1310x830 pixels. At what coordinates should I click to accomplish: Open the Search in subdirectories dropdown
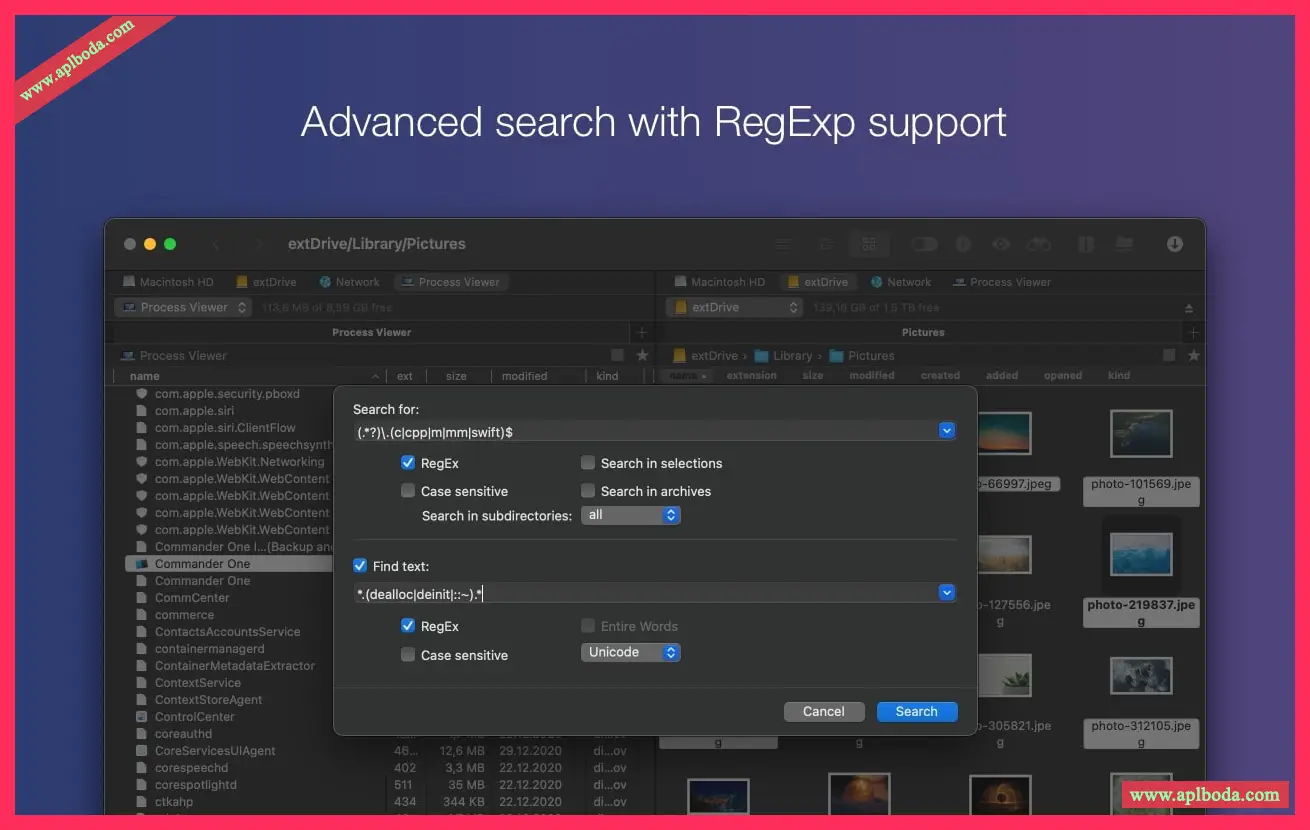630,515
